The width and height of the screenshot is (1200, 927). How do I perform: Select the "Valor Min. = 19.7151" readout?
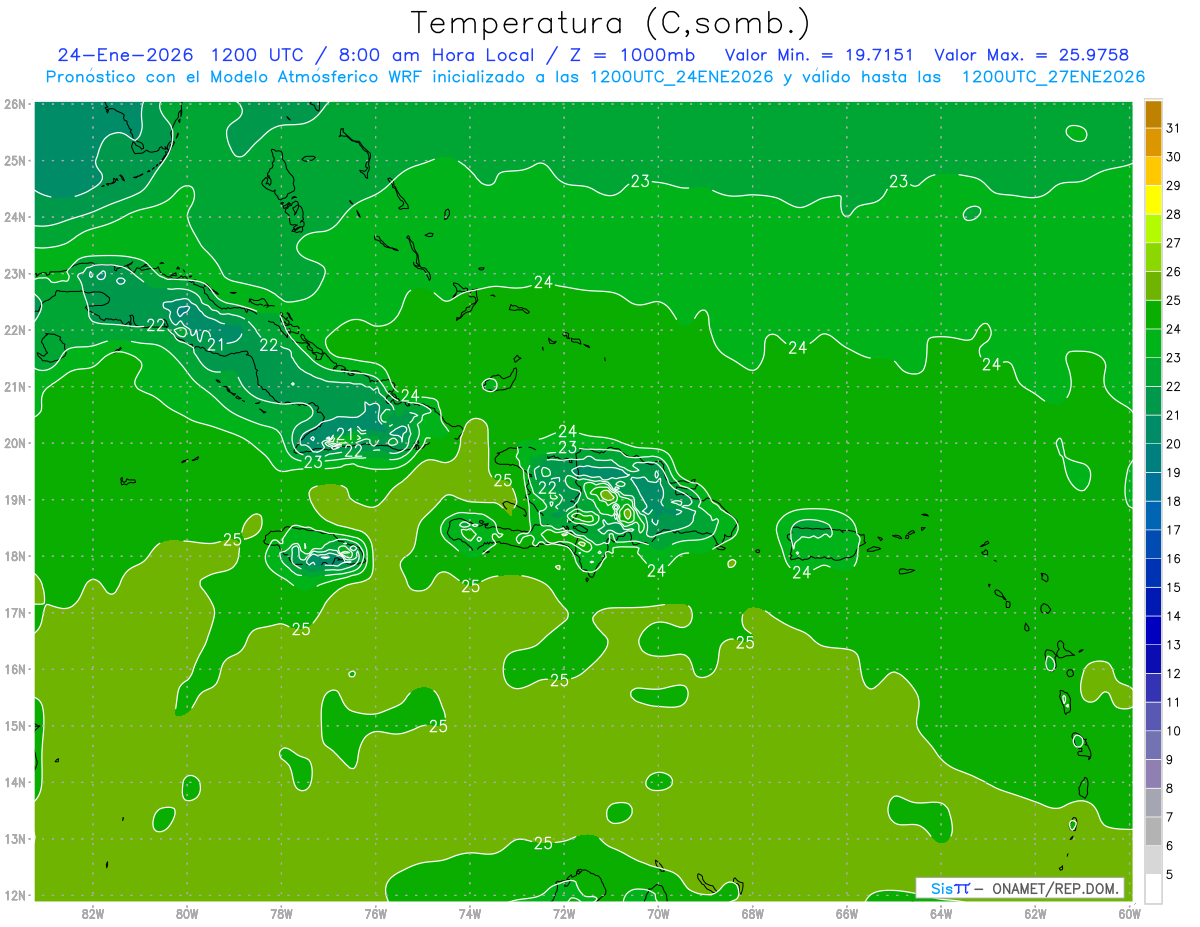[x=819, y=55]
